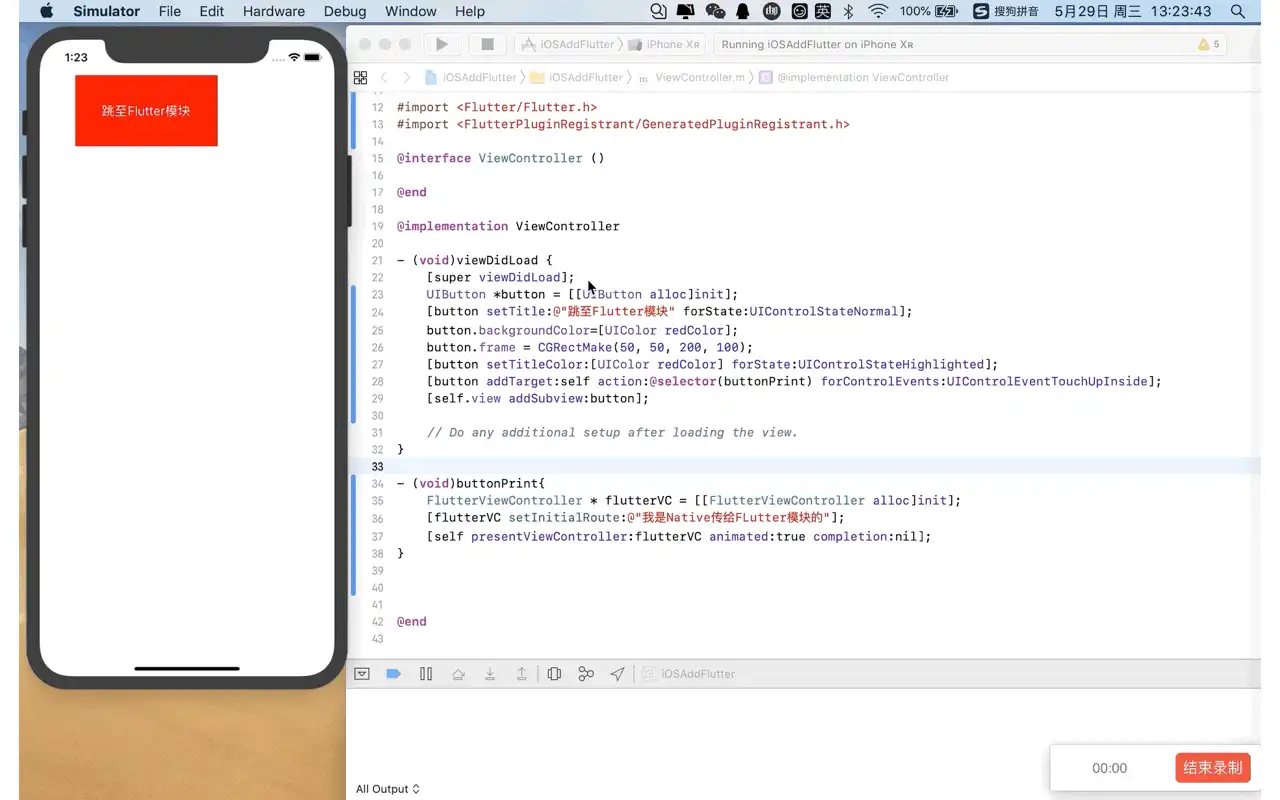Click the Running iOSAddFlutter activity status field

tap(968, 44)
